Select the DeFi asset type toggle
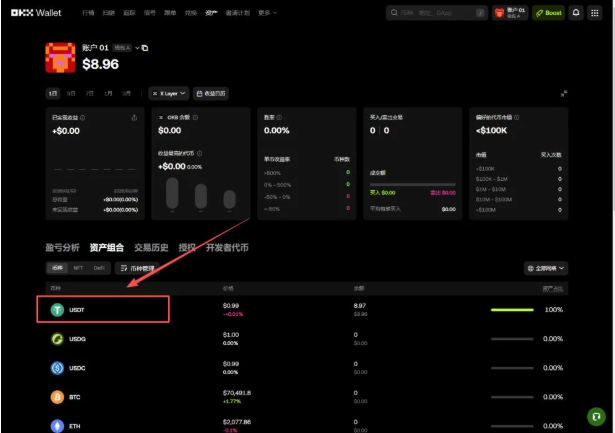Screen dimensions: 615x433 tap(99, 268)
